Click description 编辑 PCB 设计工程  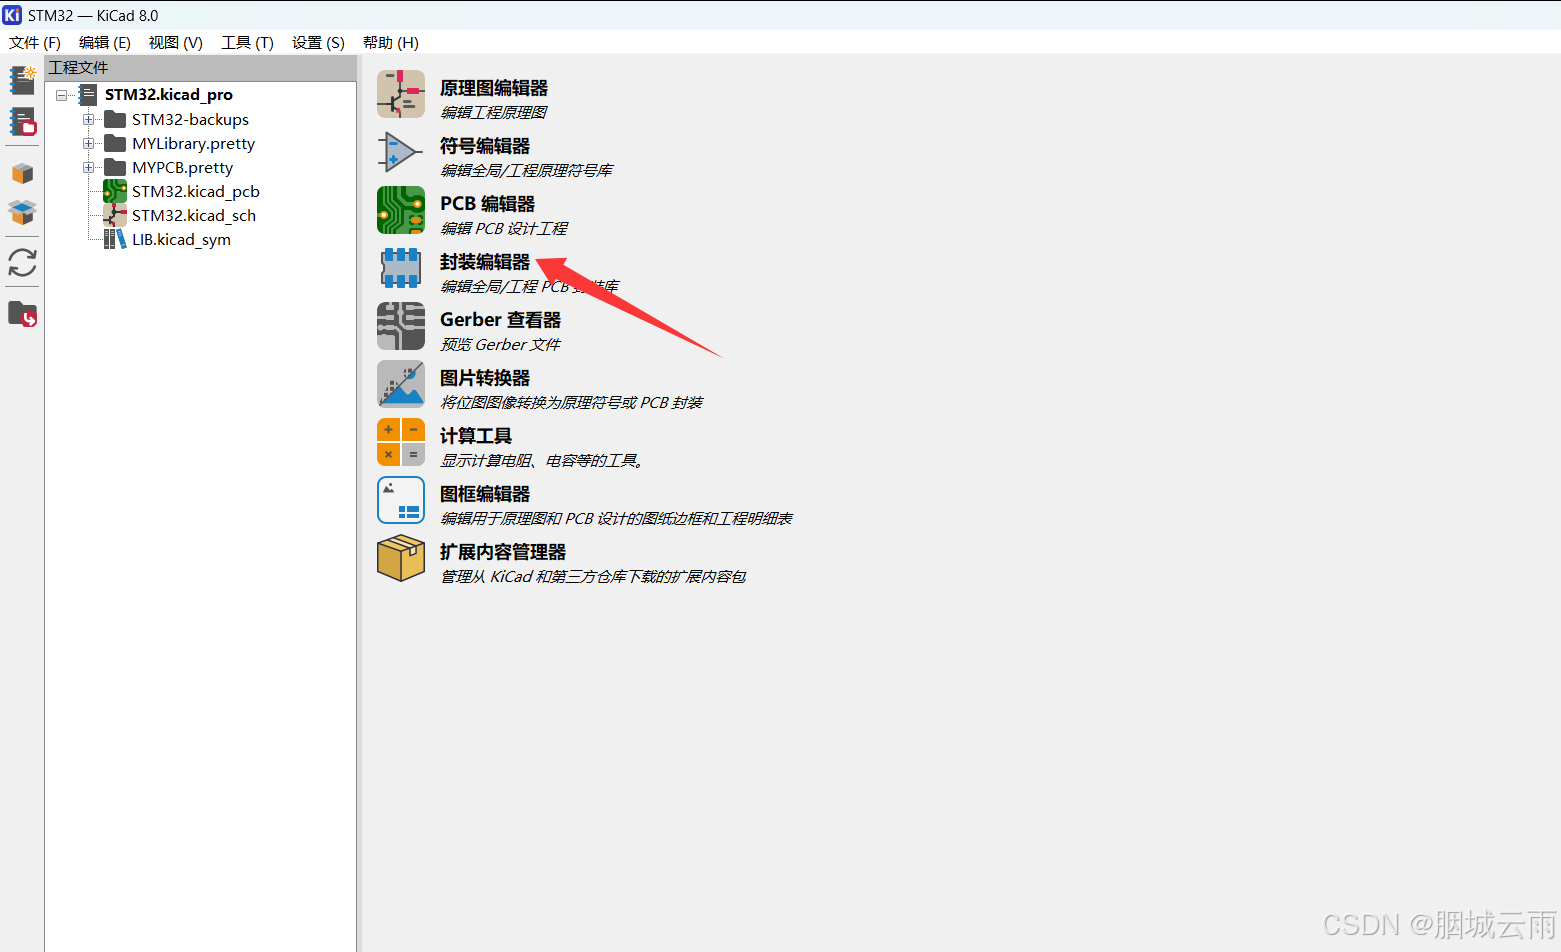(x=504, y=228)
